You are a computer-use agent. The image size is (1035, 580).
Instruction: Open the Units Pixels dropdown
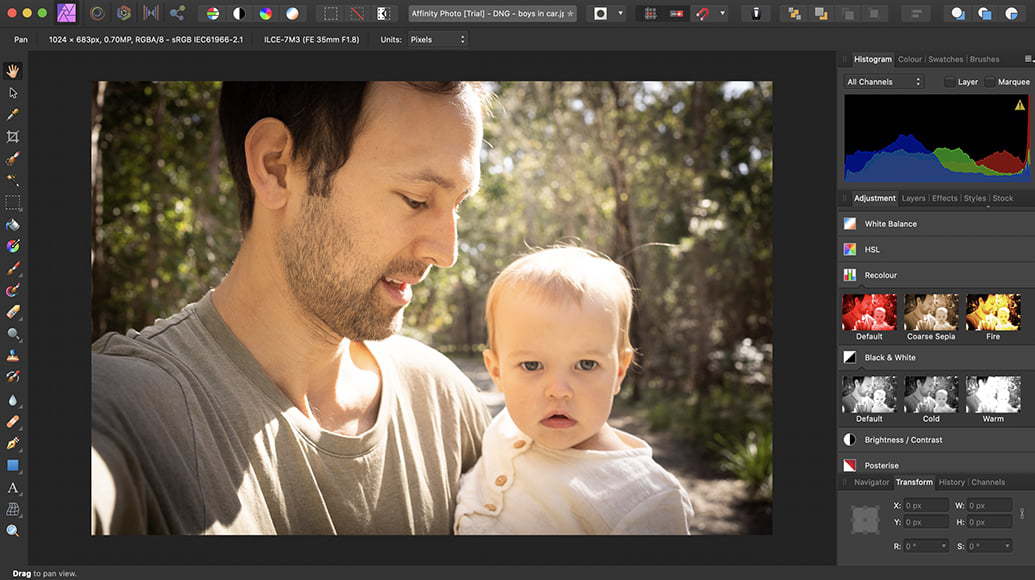pos(436,39)
